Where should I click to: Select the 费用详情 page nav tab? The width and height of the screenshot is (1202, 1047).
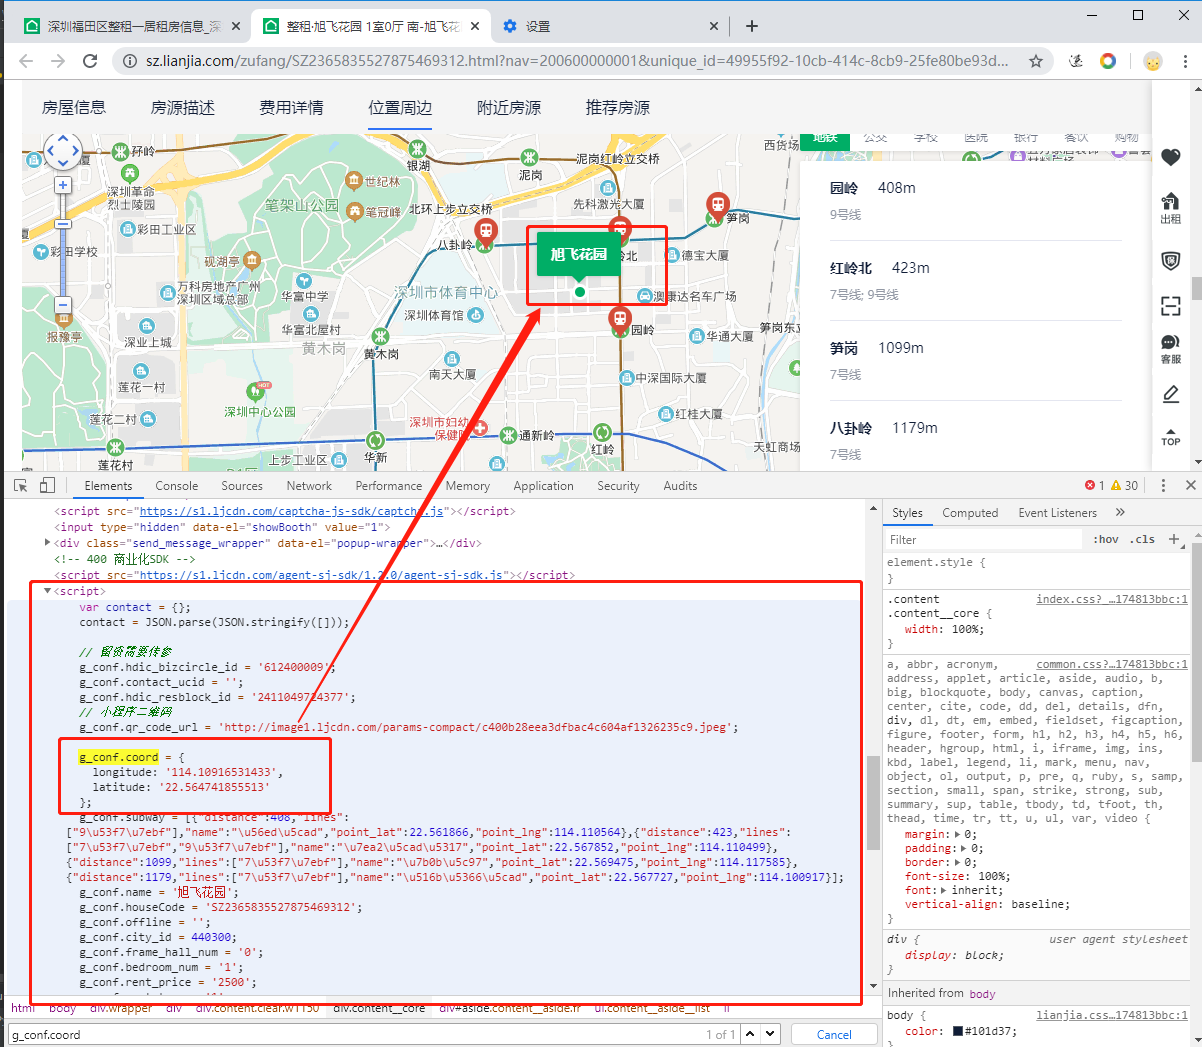pos(291,107)
